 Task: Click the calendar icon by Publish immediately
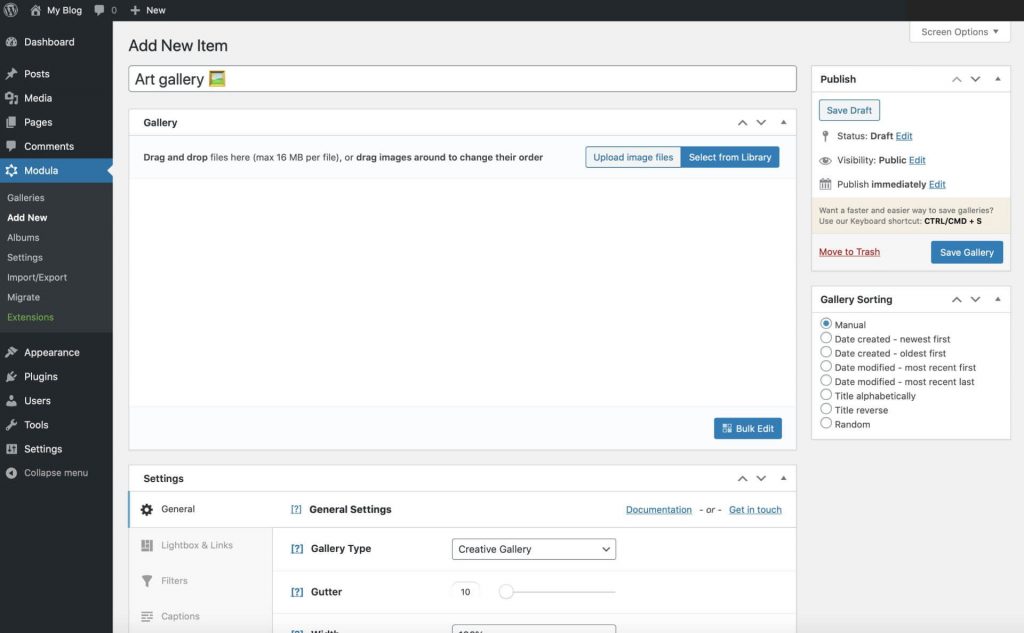pyautogui.click(x=825, y=184)
